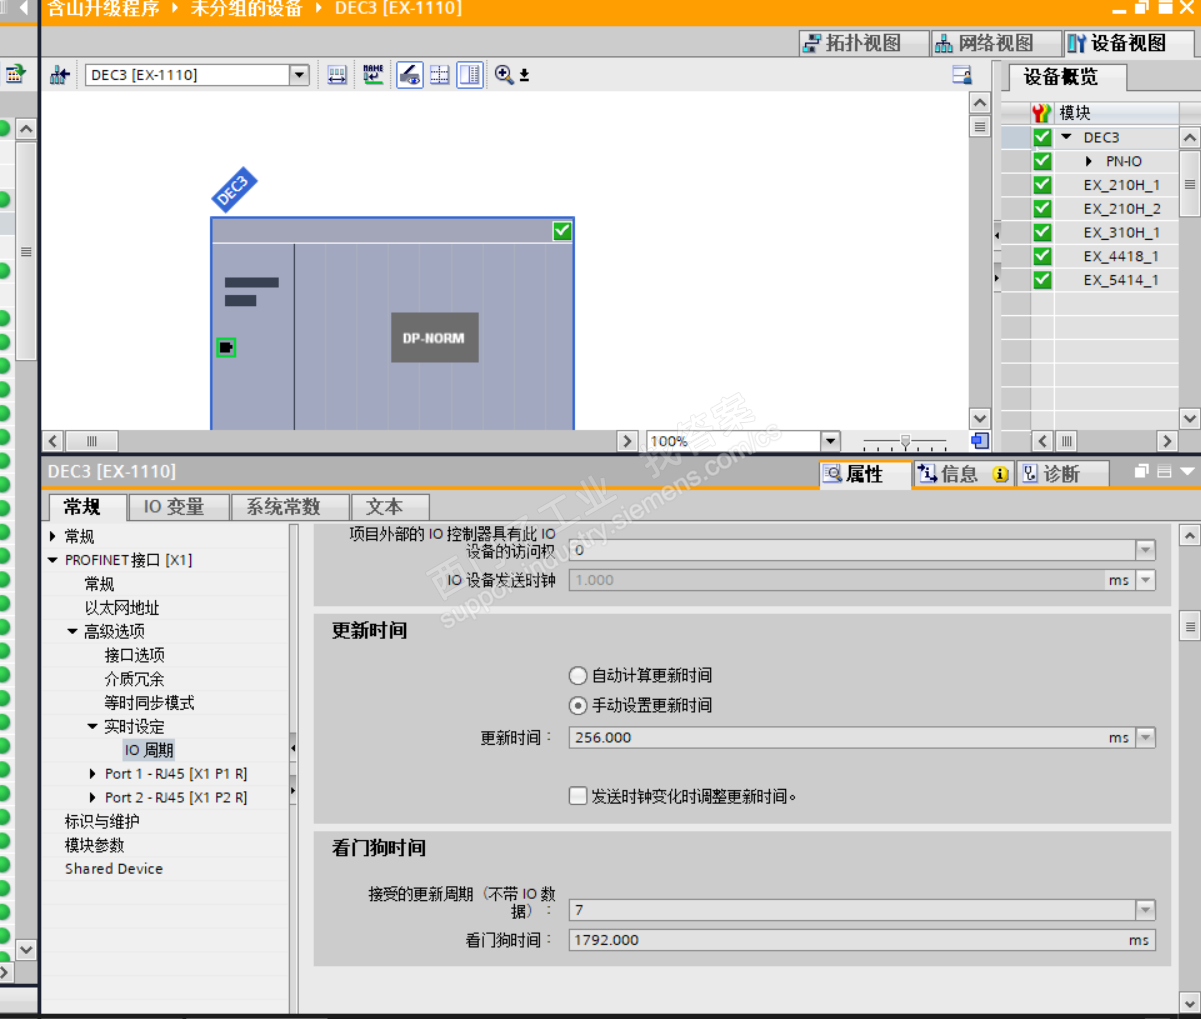Click the zoom slider handle below device view
The width and height of the screenshot is (1201, 1019).
coord(906,441)
